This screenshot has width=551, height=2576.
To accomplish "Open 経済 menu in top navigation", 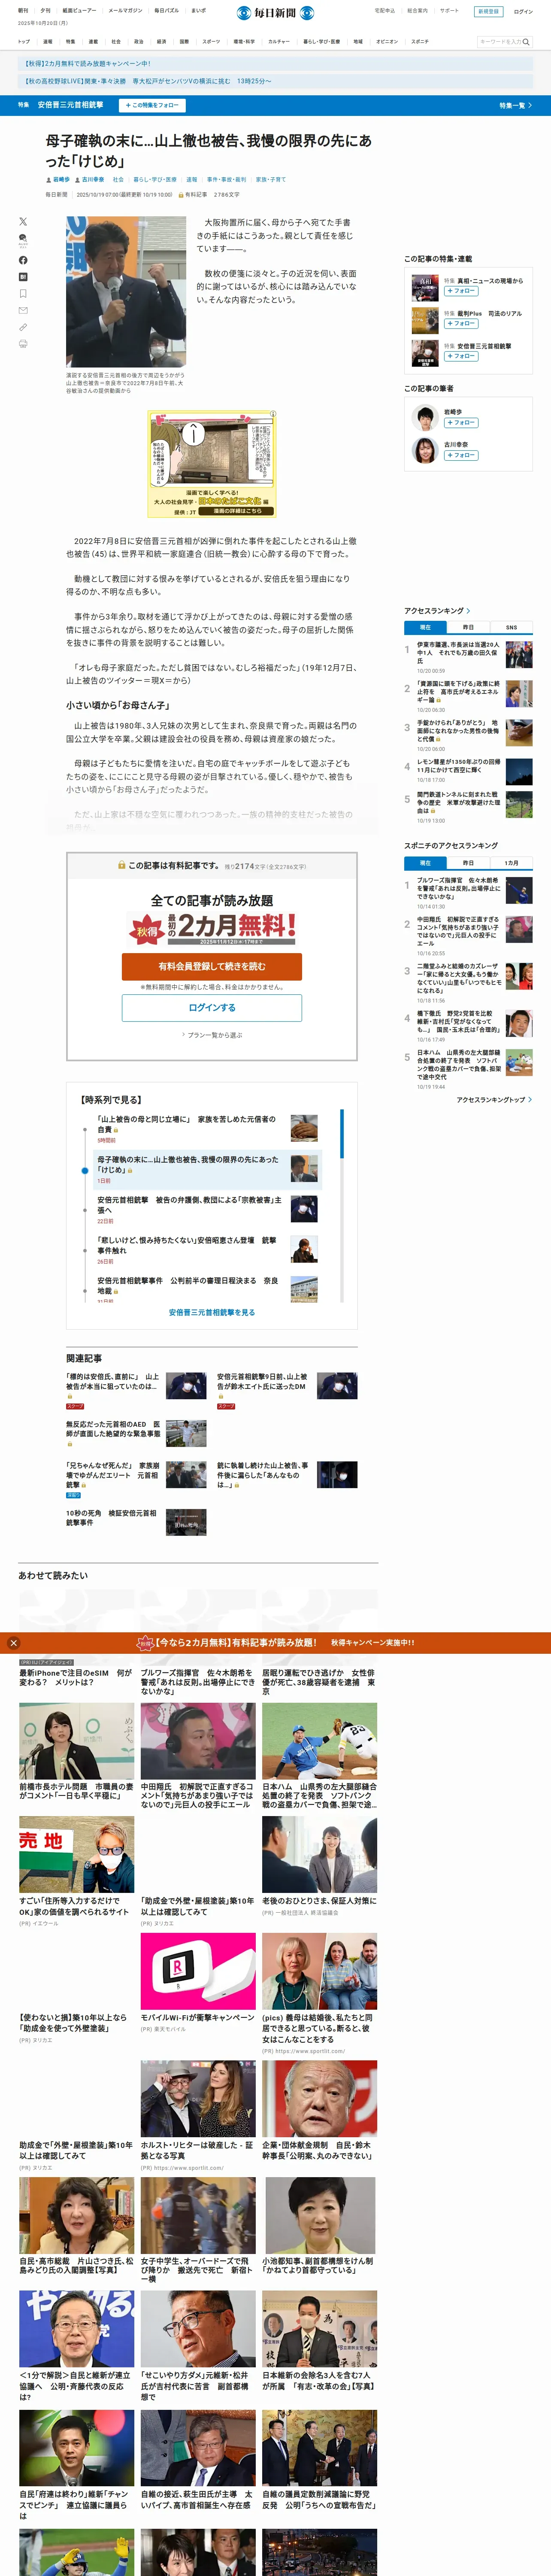I will pos(162,42).
